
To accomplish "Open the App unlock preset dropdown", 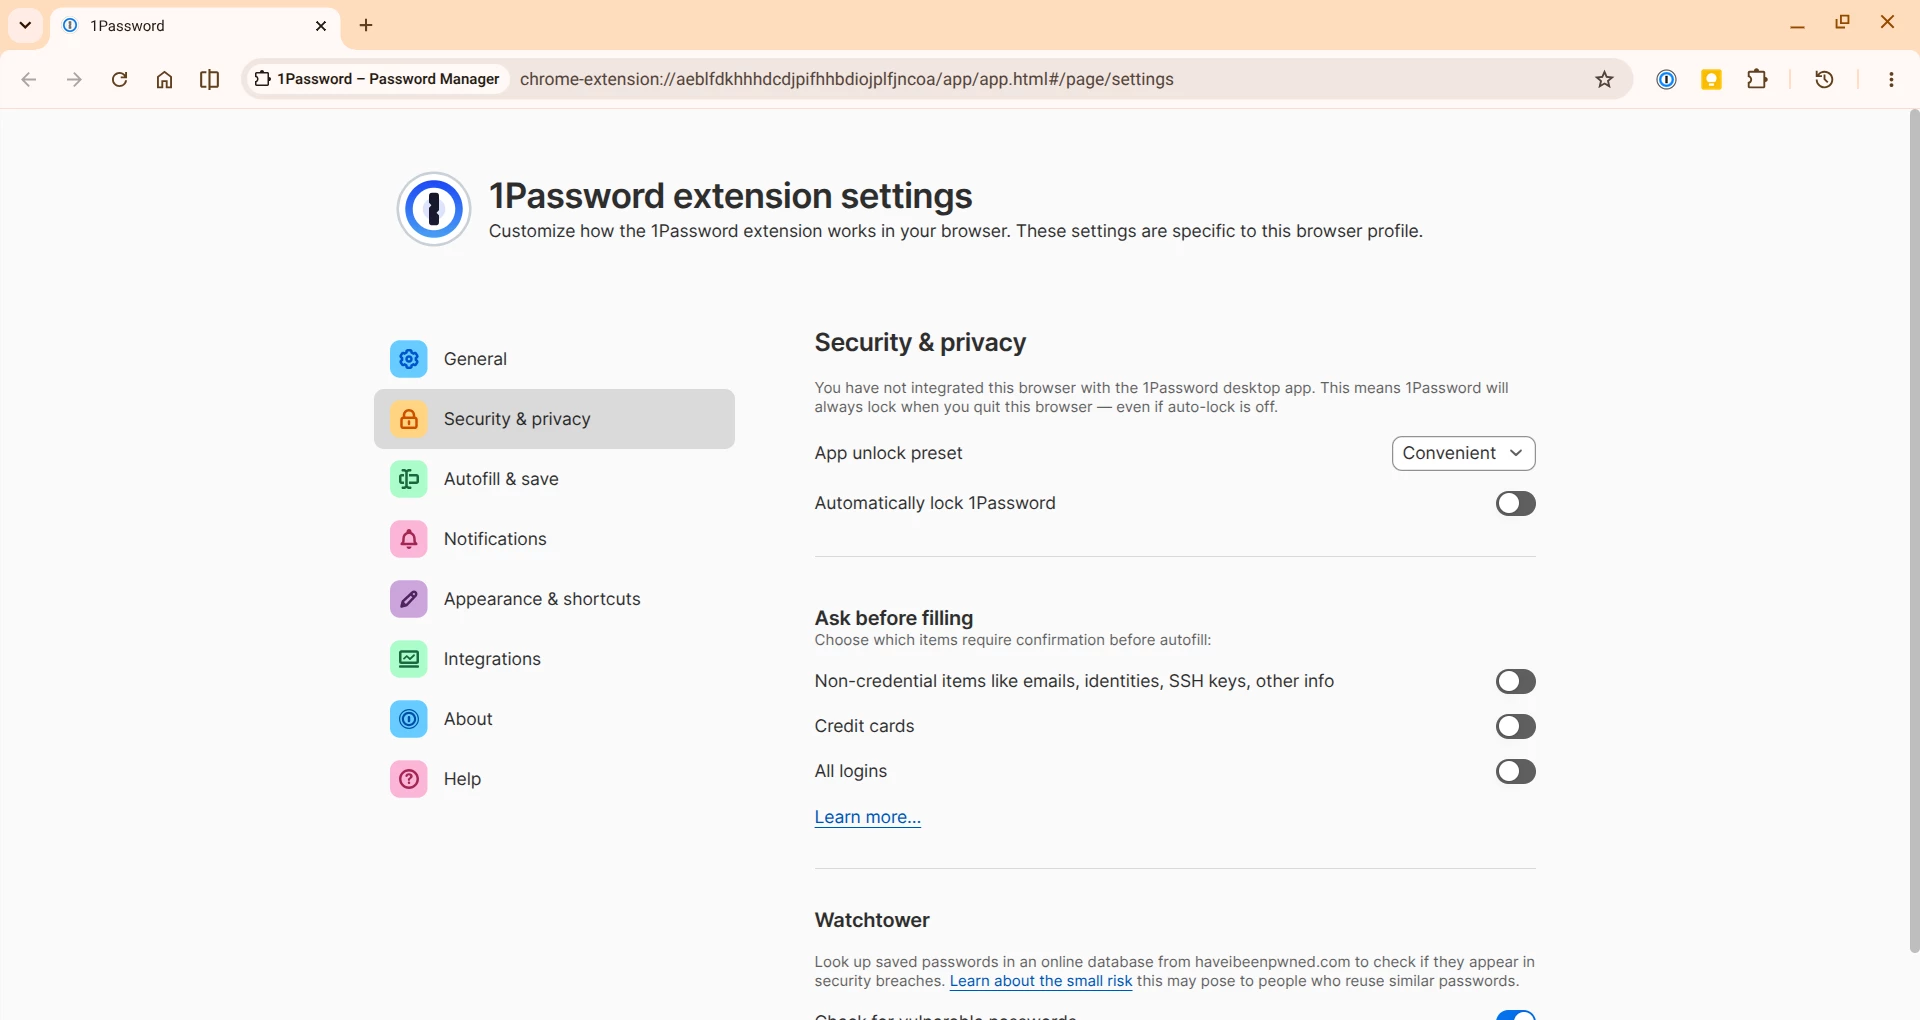I will tap(1463, 454).
